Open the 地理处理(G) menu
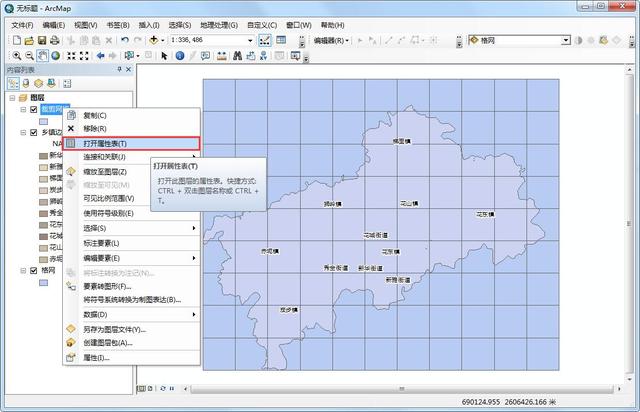Screen dimensions: 640x412 pos(219,25)
